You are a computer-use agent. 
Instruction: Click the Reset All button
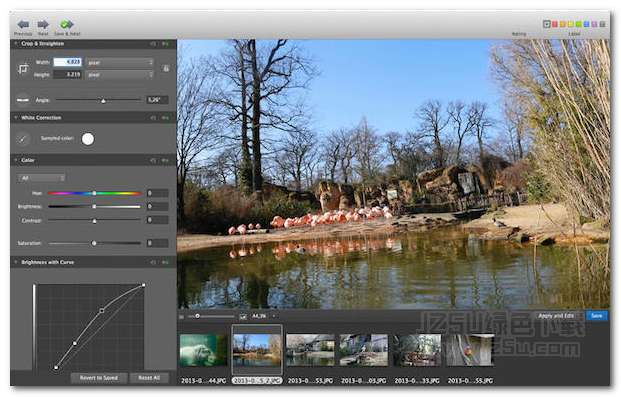pos(149,378)
